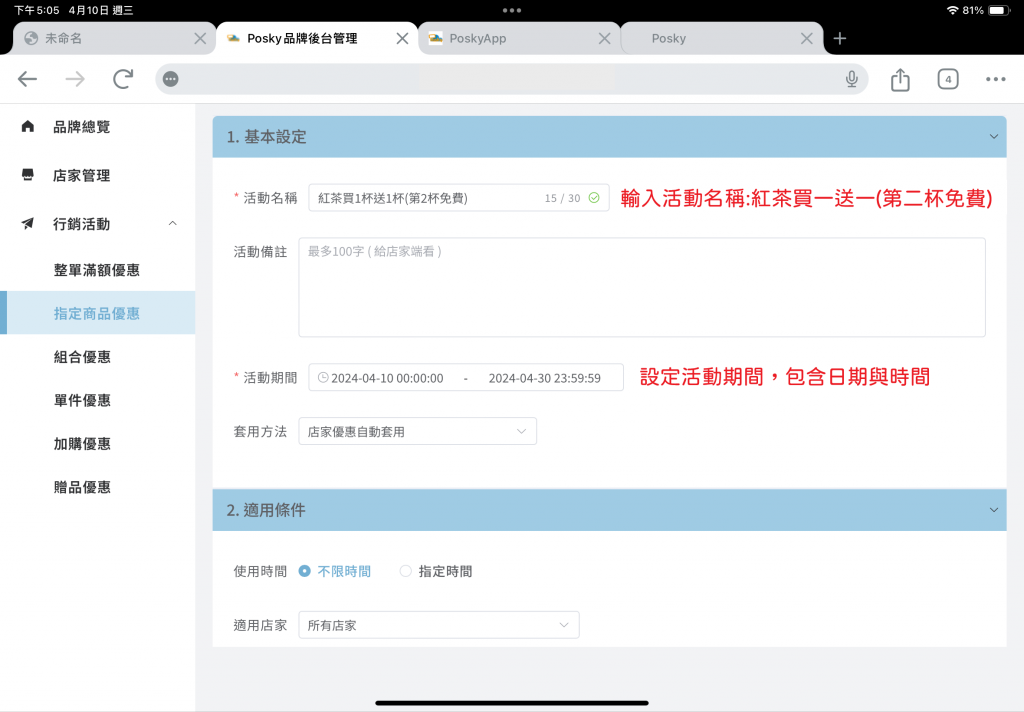The image size is (1024, 712).
Task: Click the green check icon in 活動名稱 field
Action: point(594,198)
